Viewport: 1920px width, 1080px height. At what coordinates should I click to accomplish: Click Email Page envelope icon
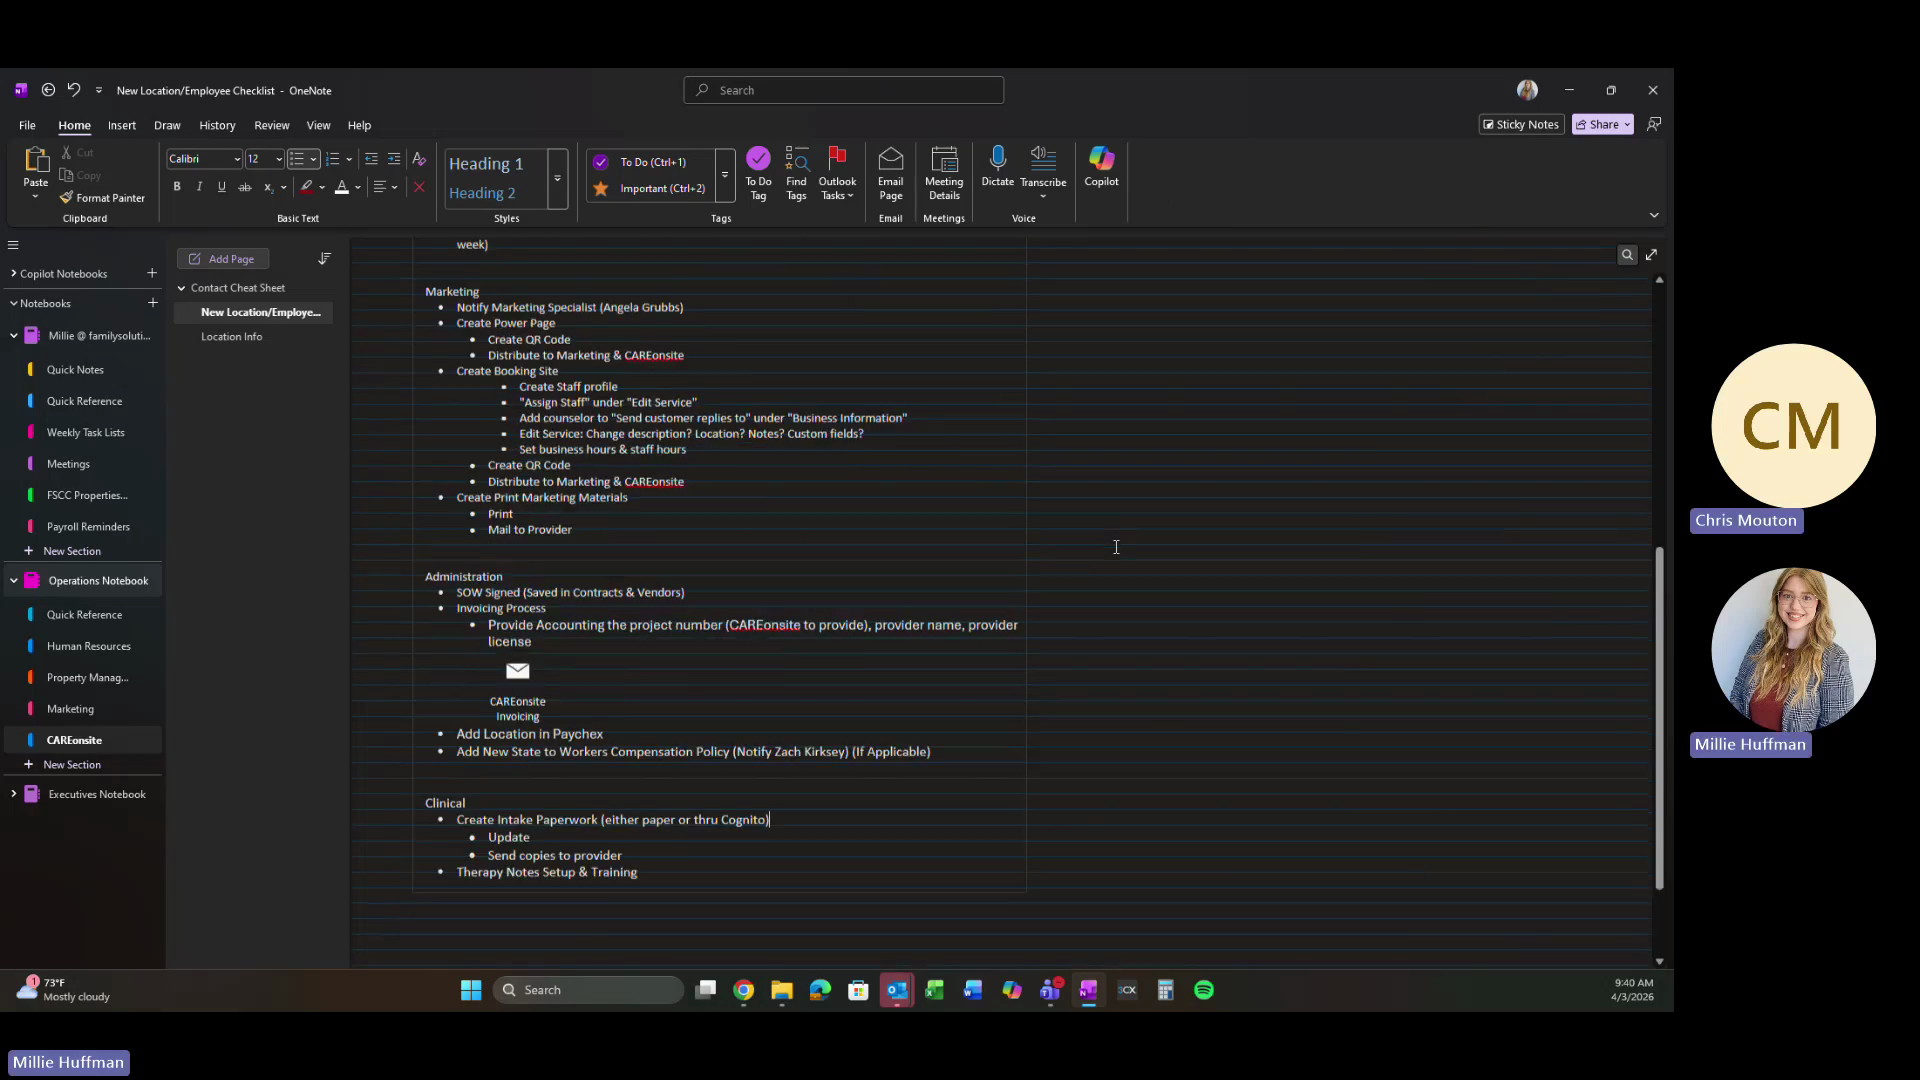[890, 159]
